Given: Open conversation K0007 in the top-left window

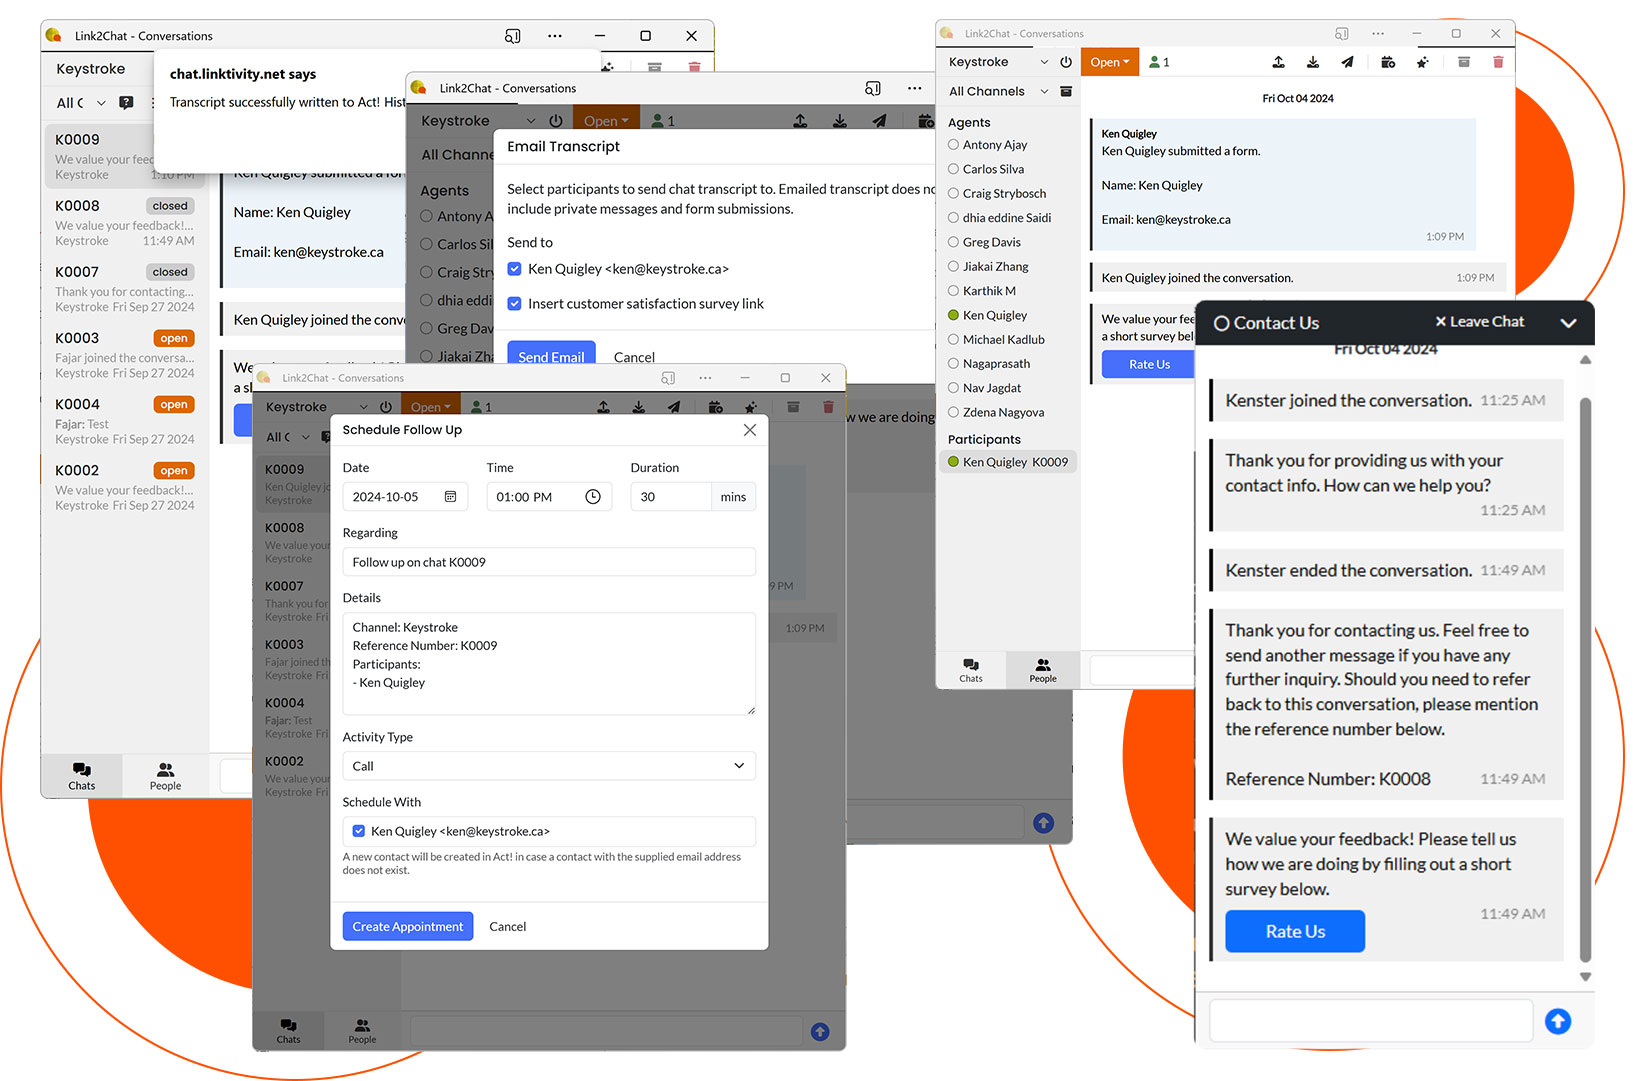Looking at the screenshot, I should tap(125, 288).
